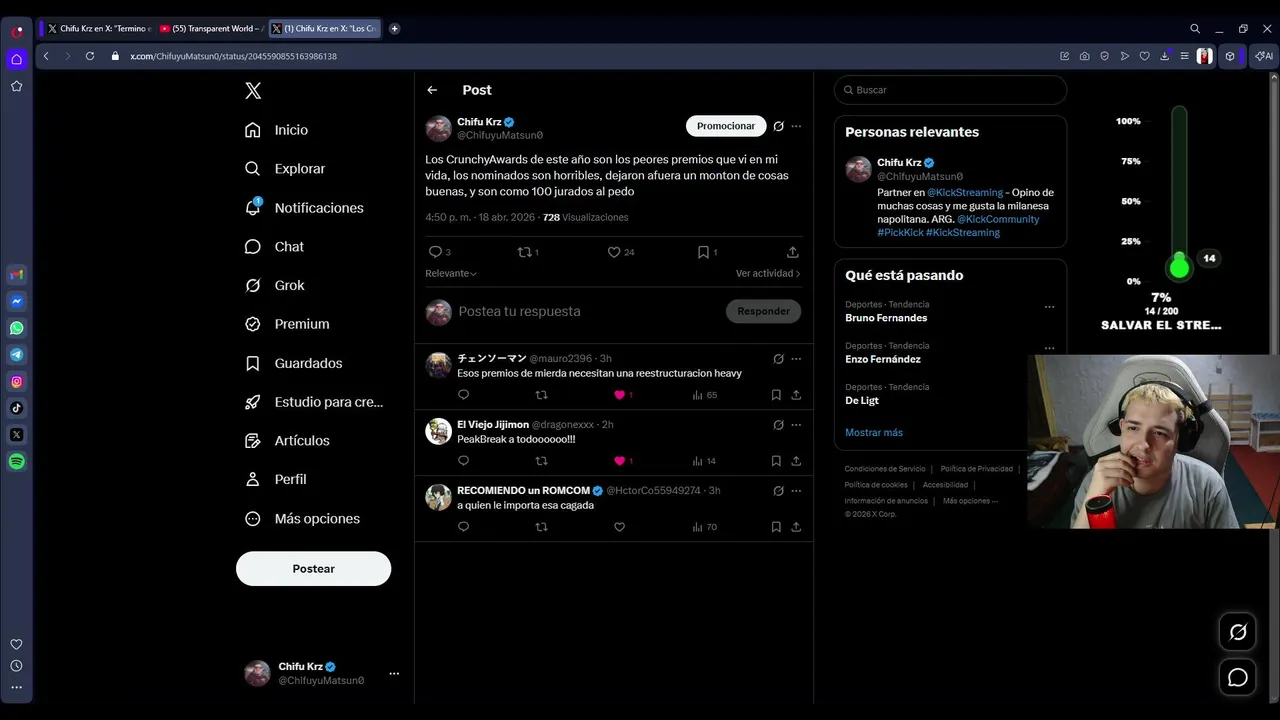Open the floating Grok button

click(1238, 632)
